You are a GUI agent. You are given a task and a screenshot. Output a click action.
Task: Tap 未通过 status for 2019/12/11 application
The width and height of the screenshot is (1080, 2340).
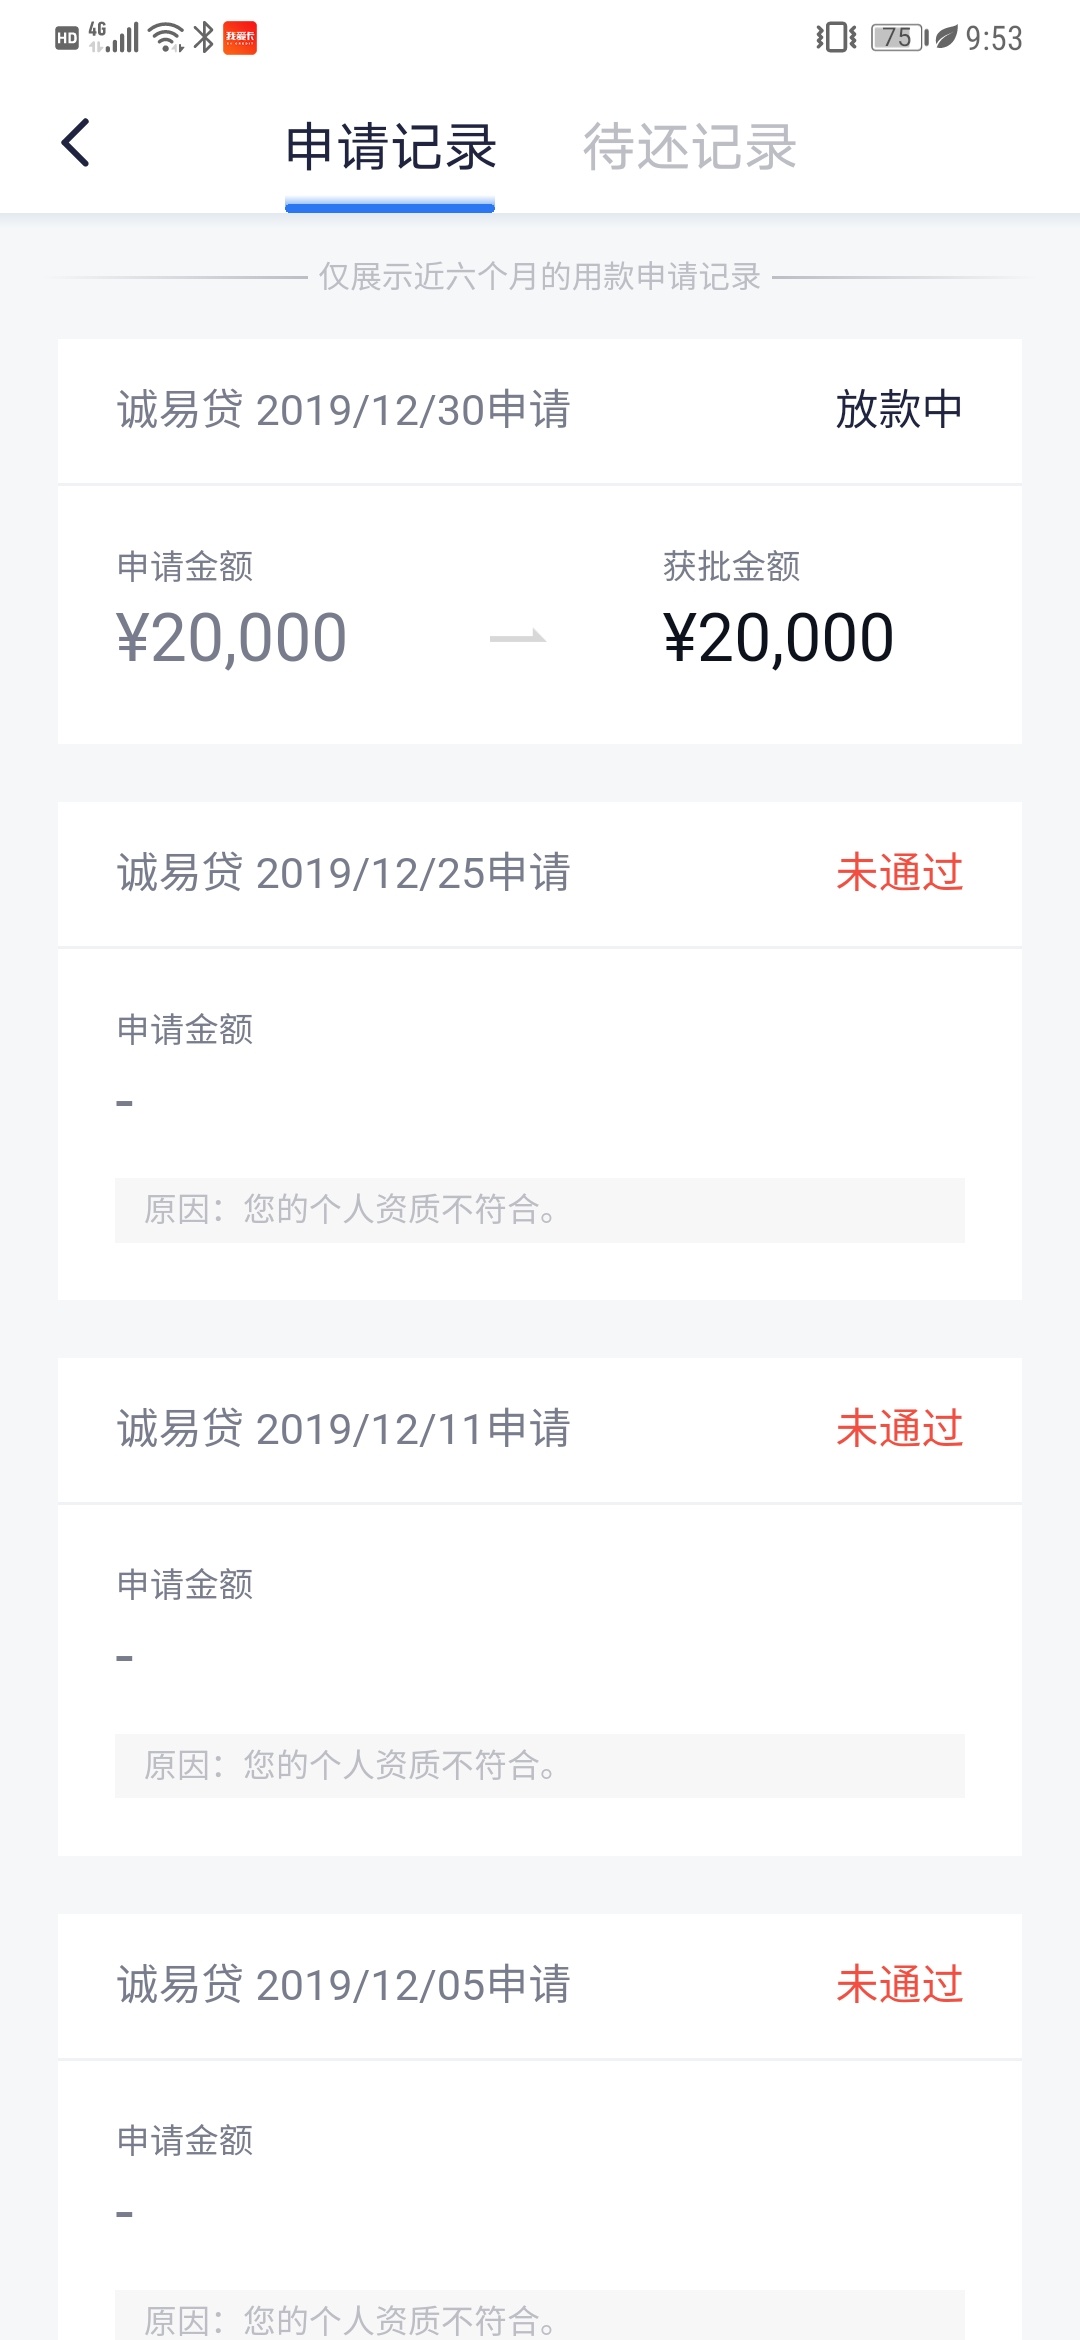899,1429
